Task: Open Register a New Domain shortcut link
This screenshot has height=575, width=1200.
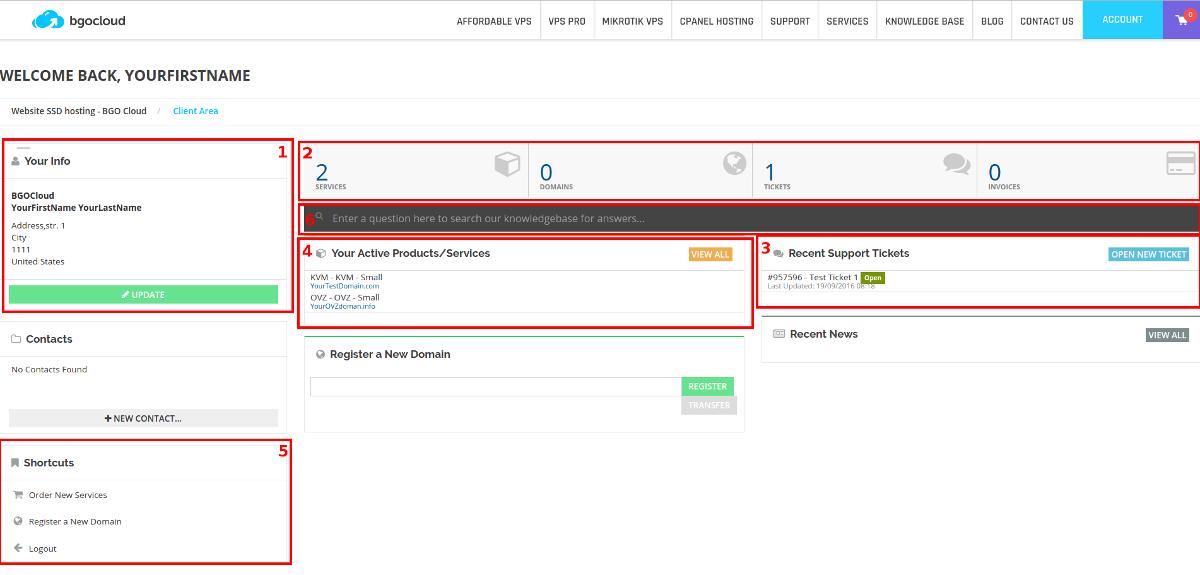Action: click(75, 522)
